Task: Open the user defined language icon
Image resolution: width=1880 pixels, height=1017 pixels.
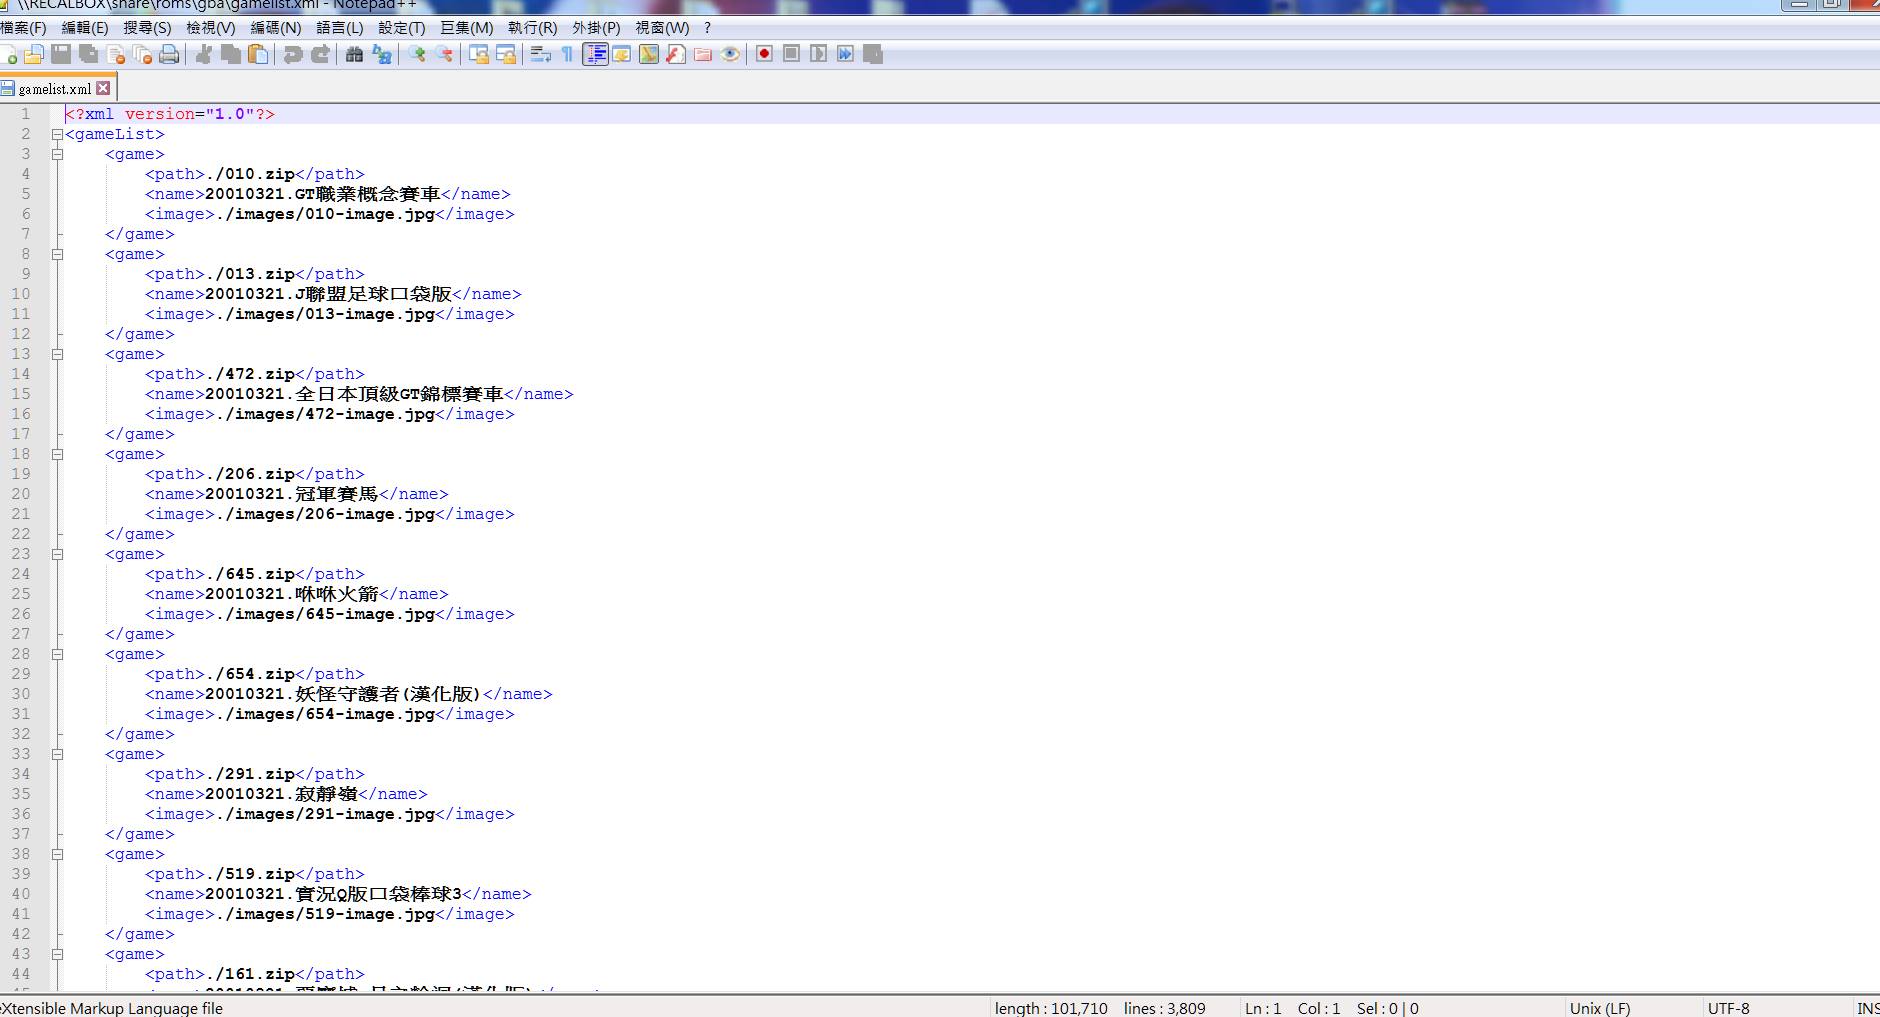Action: pyautogui.click(x=622, y=54)
